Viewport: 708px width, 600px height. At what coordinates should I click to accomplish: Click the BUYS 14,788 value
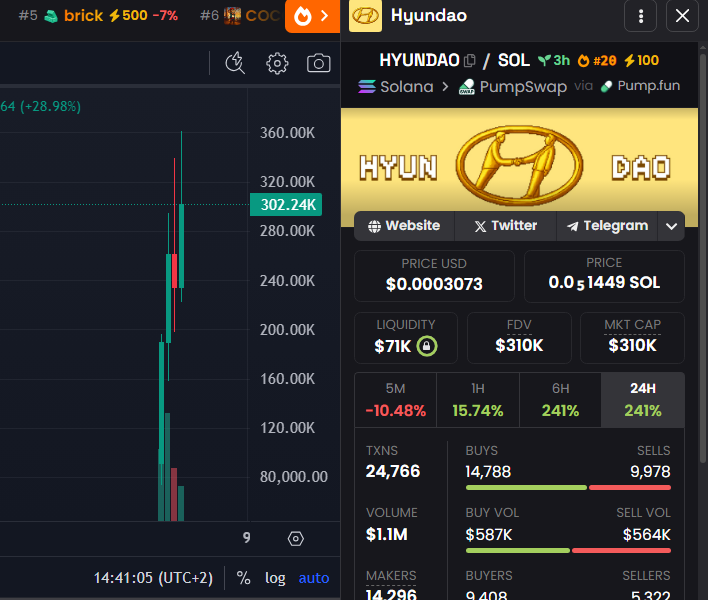click(x=488, y=472)
